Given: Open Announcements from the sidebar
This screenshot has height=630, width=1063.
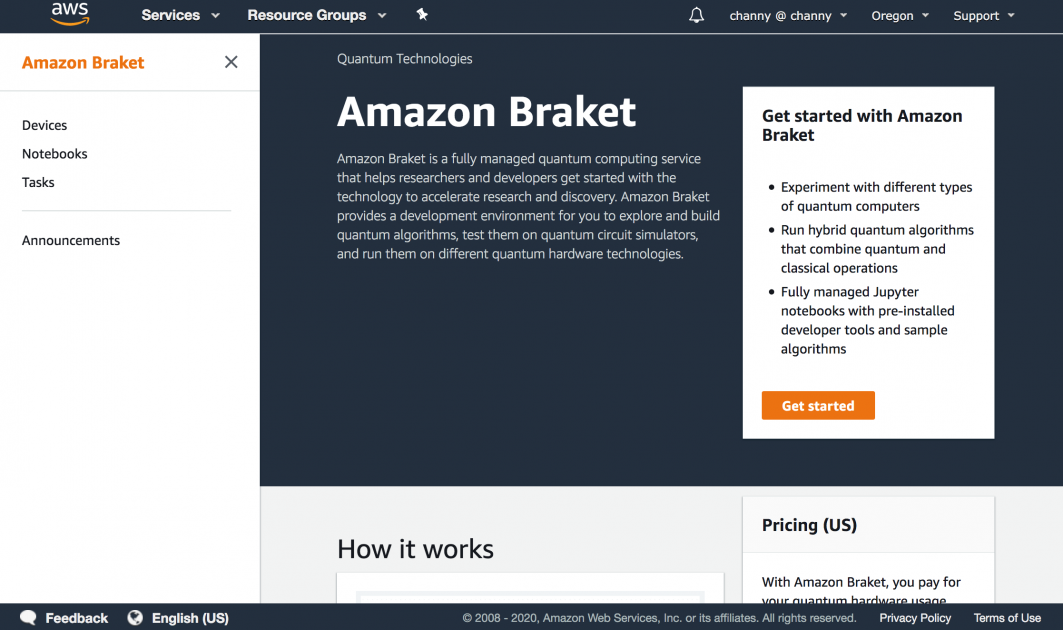Looking at the screenshot, I should click(71, 240).
